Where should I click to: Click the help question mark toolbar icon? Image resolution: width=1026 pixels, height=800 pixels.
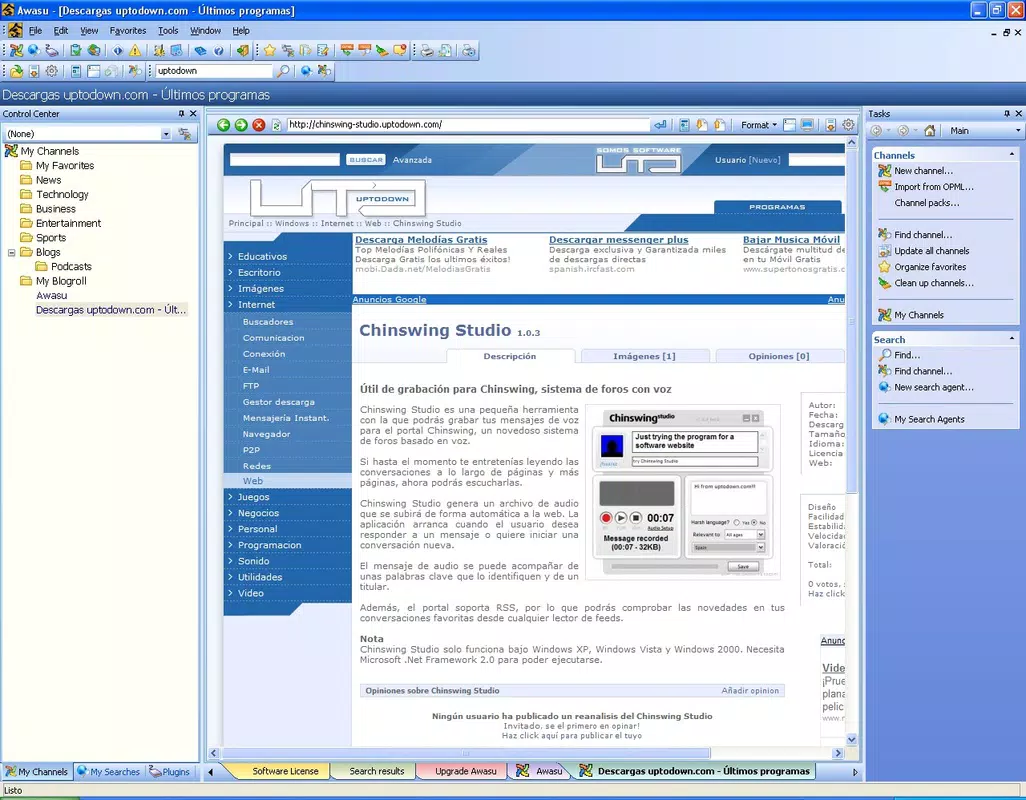(219, 50)
